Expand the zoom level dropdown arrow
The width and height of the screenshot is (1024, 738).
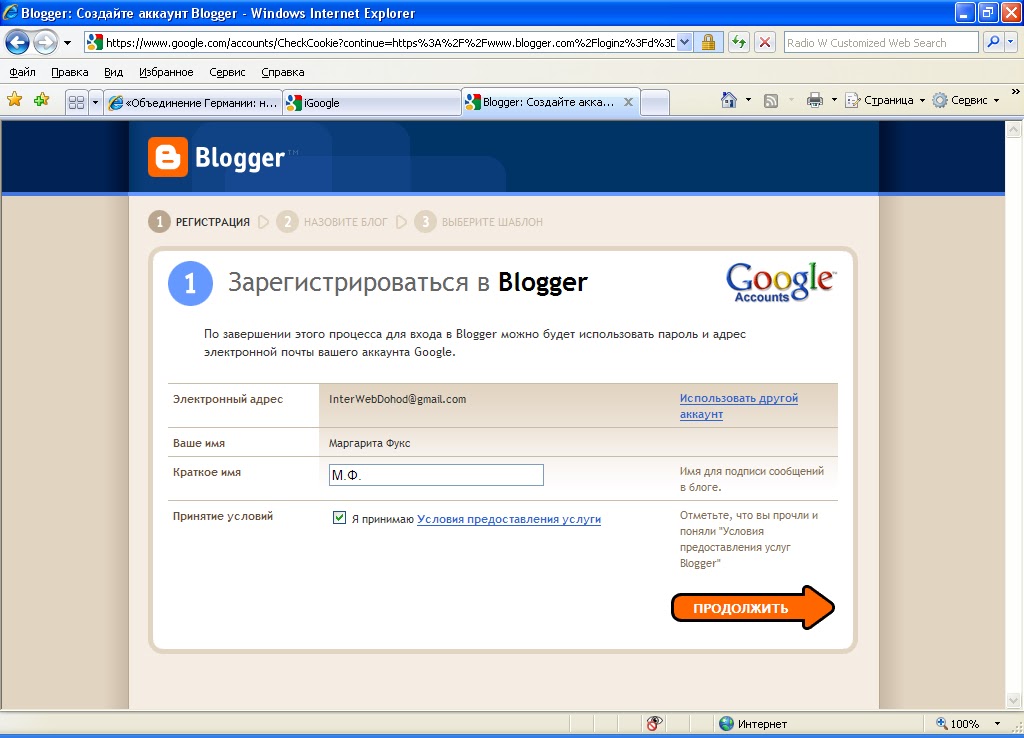997,724
